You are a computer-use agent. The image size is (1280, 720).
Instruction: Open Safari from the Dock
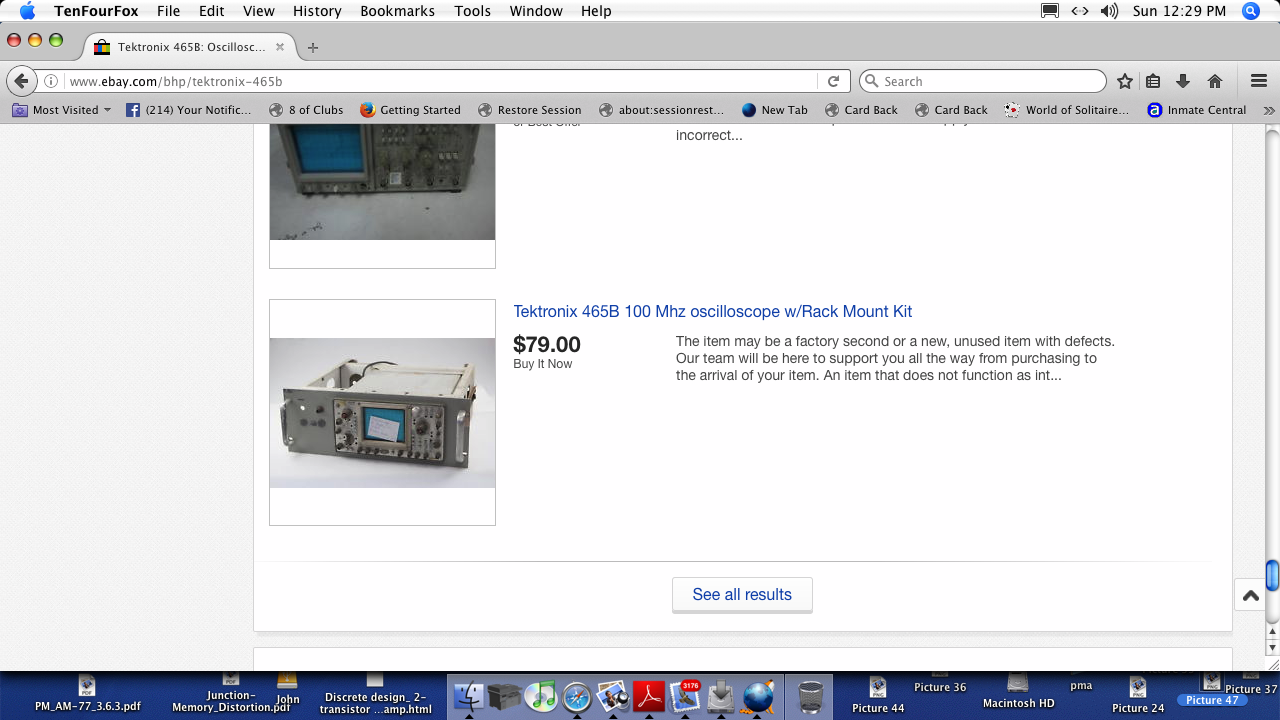pyautogui.click(x=577, y=697)
